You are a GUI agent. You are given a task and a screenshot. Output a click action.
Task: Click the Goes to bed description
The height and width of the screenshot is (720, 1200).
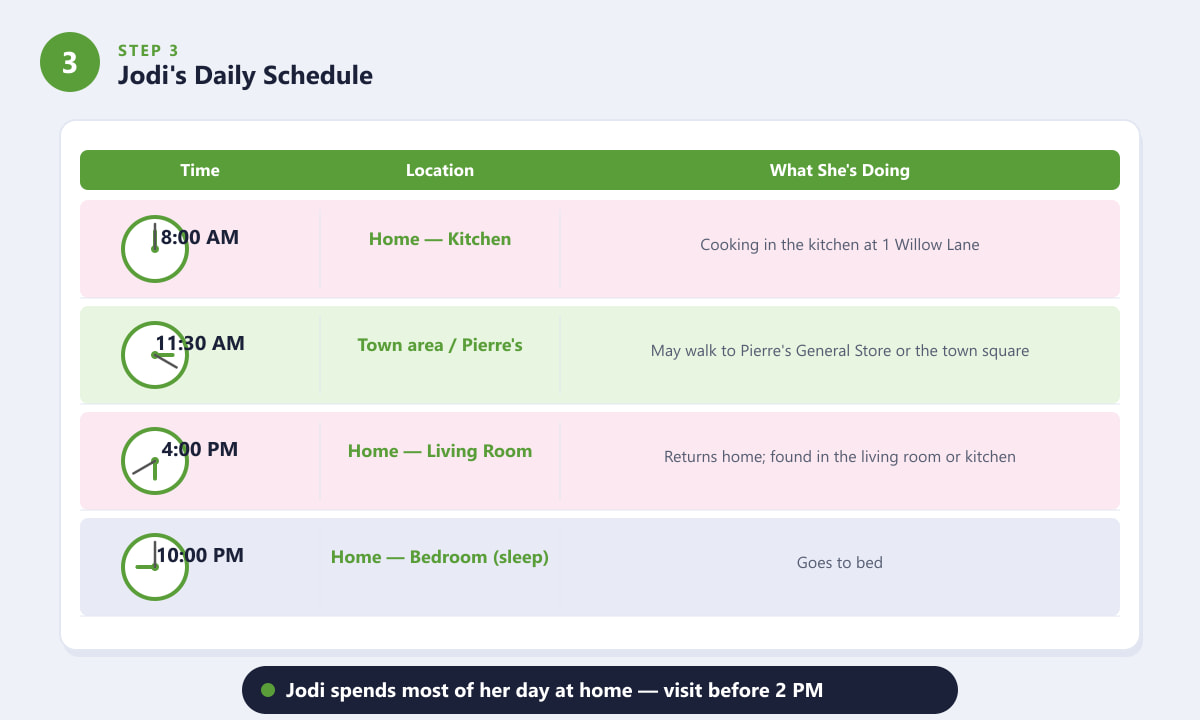pos(840,563)
